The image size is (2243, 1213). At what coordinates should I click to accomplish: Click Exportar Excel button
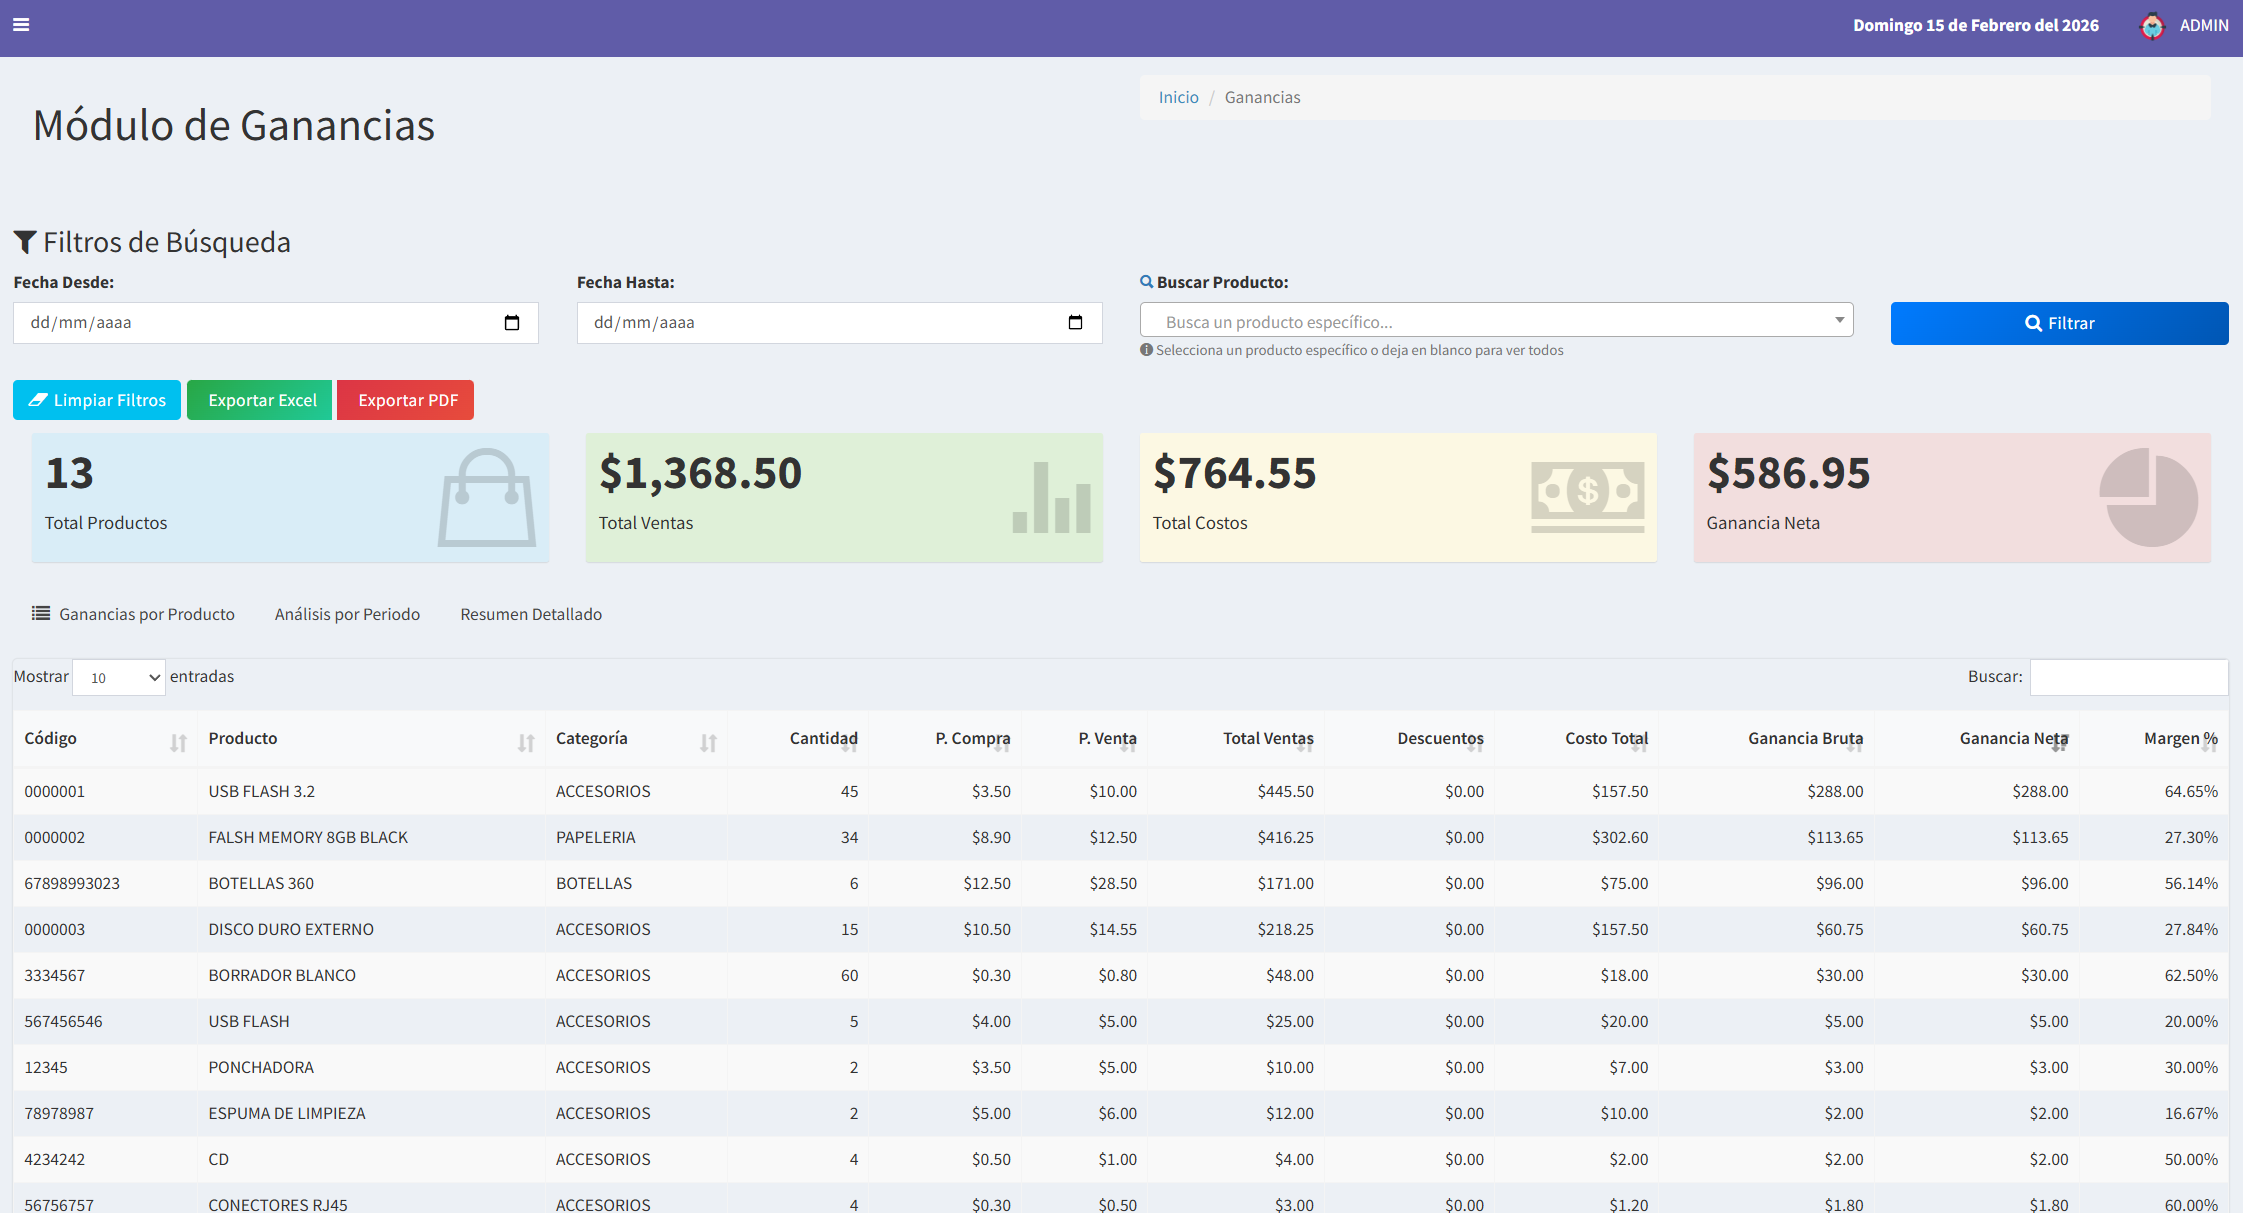pyautogui.click(x=260, y=400)
